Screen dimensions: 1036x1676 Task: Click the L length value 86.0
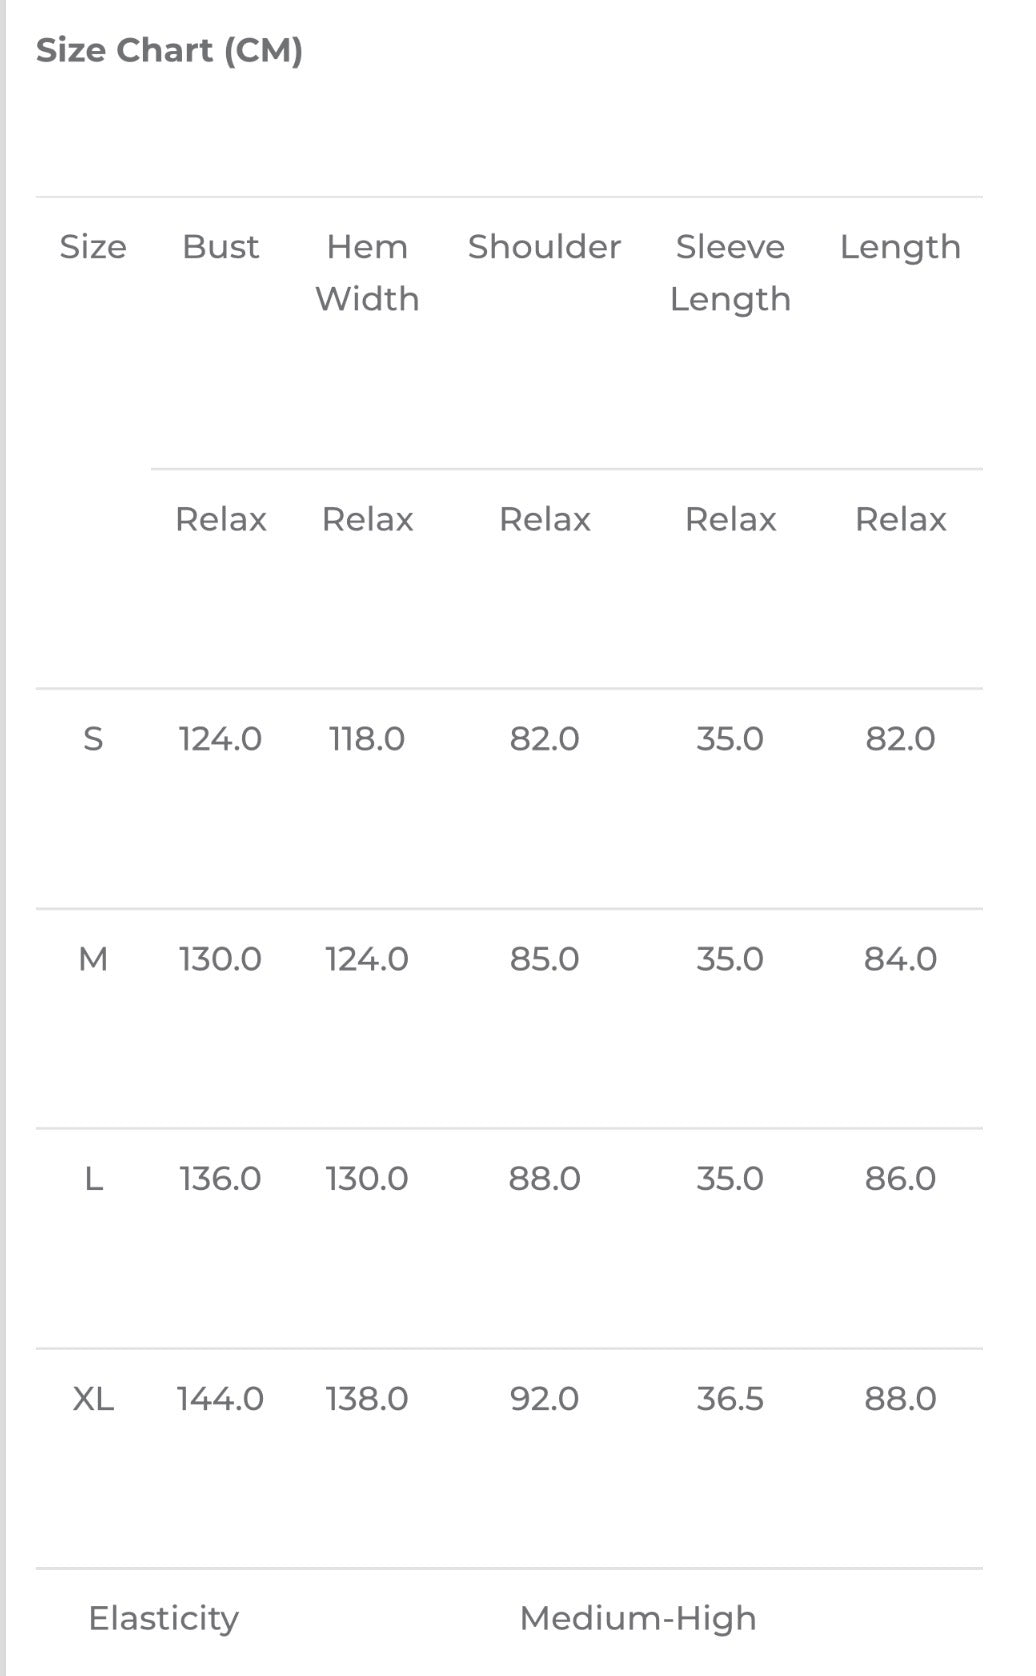pos(900,1179)
